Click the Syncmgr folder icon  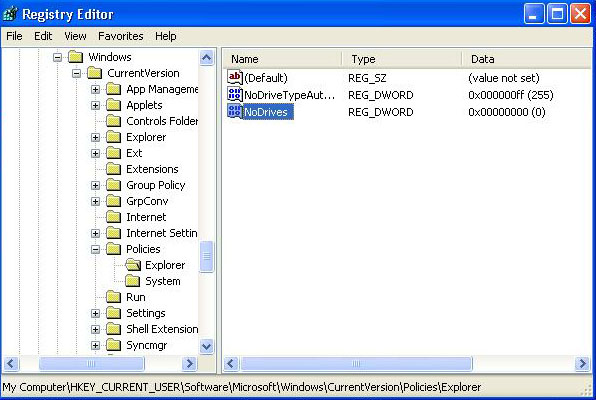[x=113, y=345]
